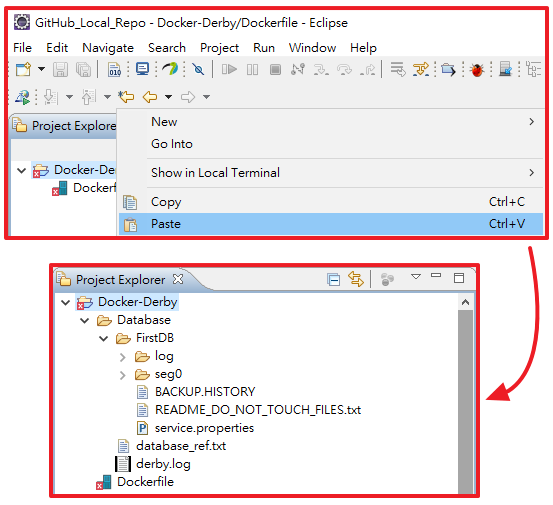Open the Run menu
The width and height of the screenshot is (553, 505).
(x=264, y=48)
